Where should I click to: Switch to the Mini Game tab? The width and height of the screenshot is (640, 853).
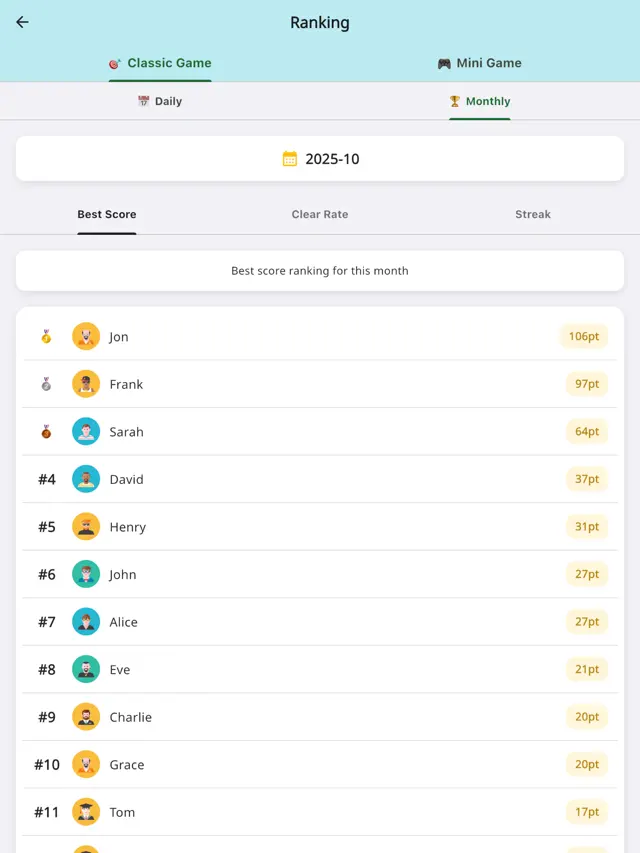point(480,62)
